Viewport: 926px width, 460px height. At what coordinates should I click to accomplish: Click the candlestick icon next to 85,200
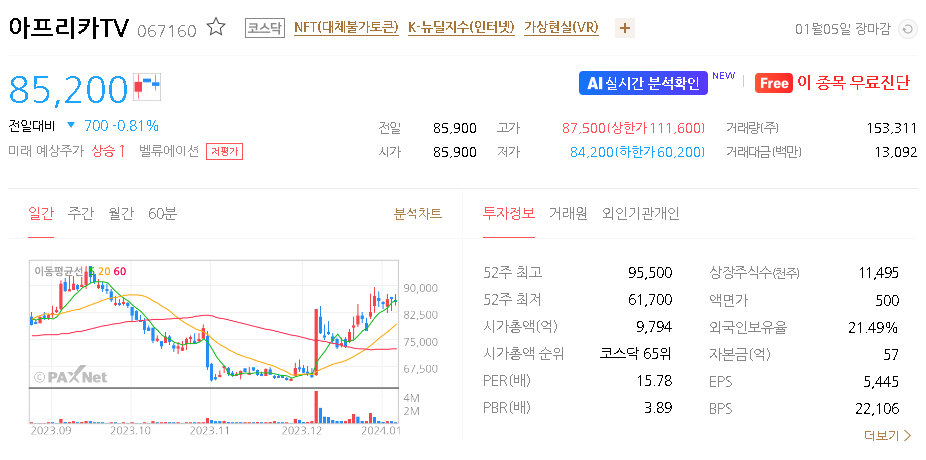(x=146, y=87)
